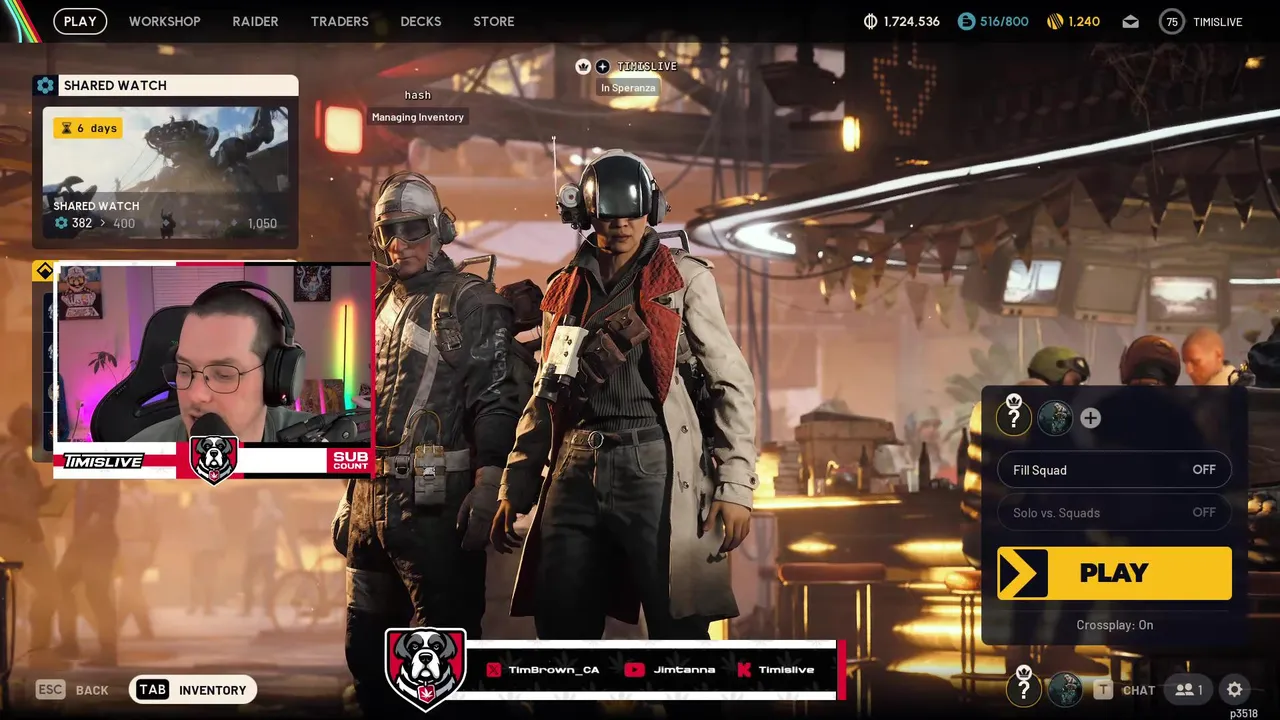Click the 6 days timer badge
Screen dimensions: 1280x720
pos(88,128)
